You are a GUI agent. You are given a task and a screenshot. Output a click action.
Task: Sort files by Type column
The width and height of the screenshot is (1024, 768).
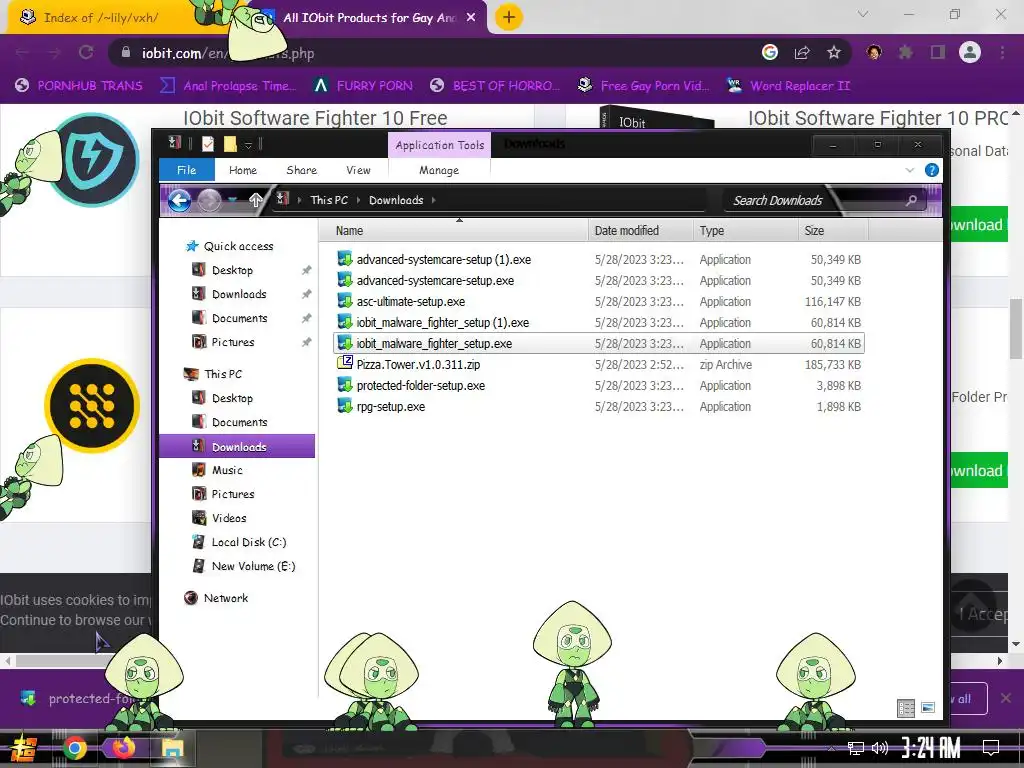coord(745,231)
